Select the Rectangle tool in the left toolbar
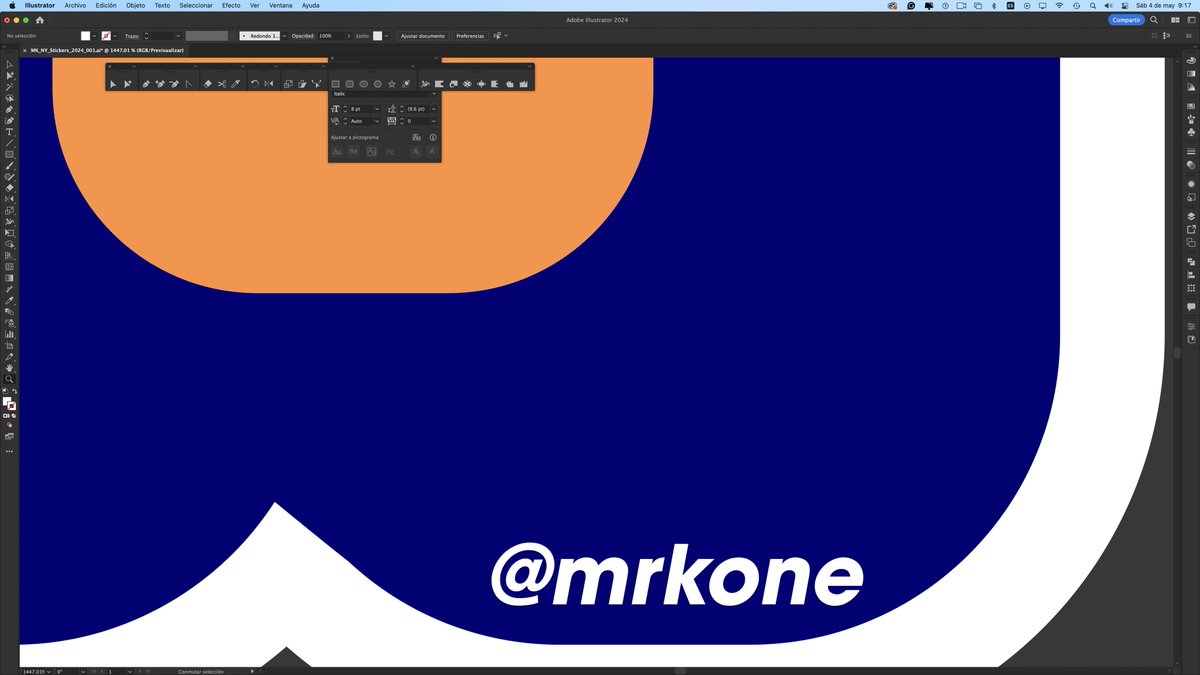 (9, 154)
